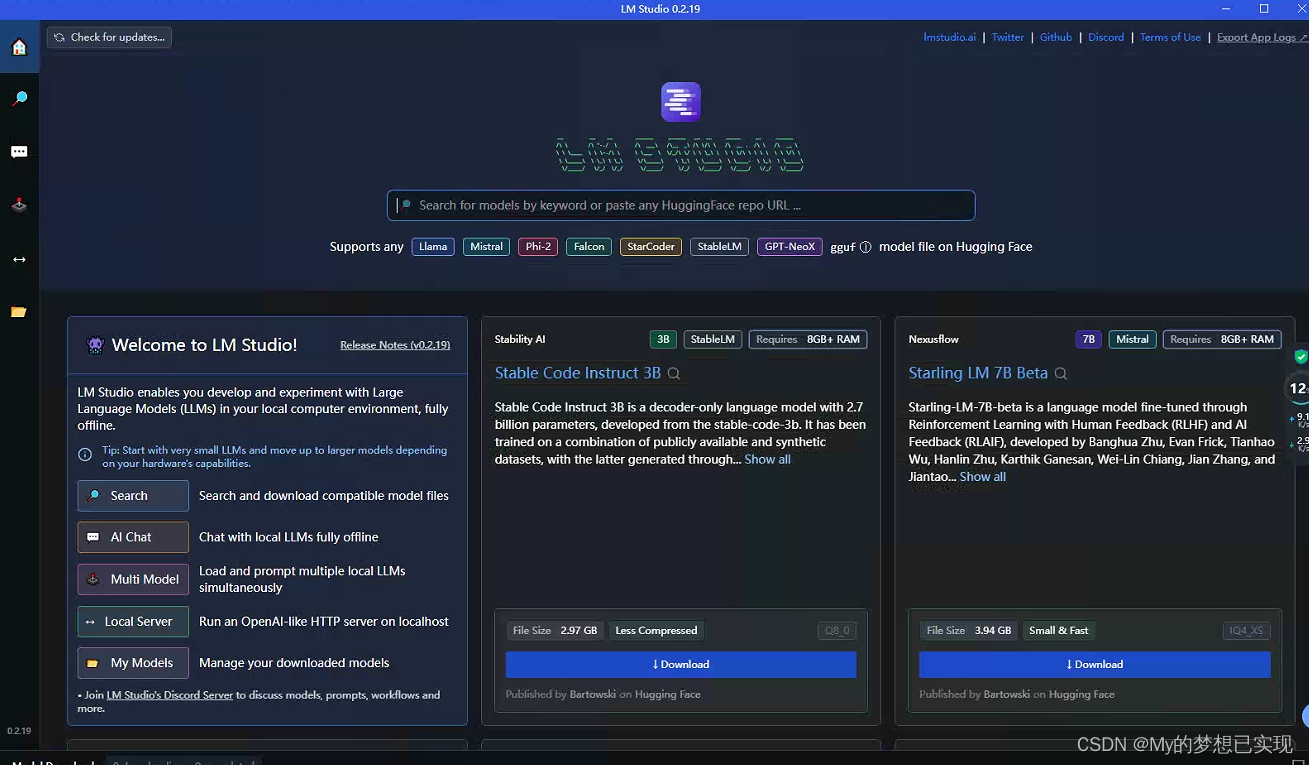Open Stable Code Instruct 3B title
Viewport: 1309px width, 765px height.
click(578, 373)
